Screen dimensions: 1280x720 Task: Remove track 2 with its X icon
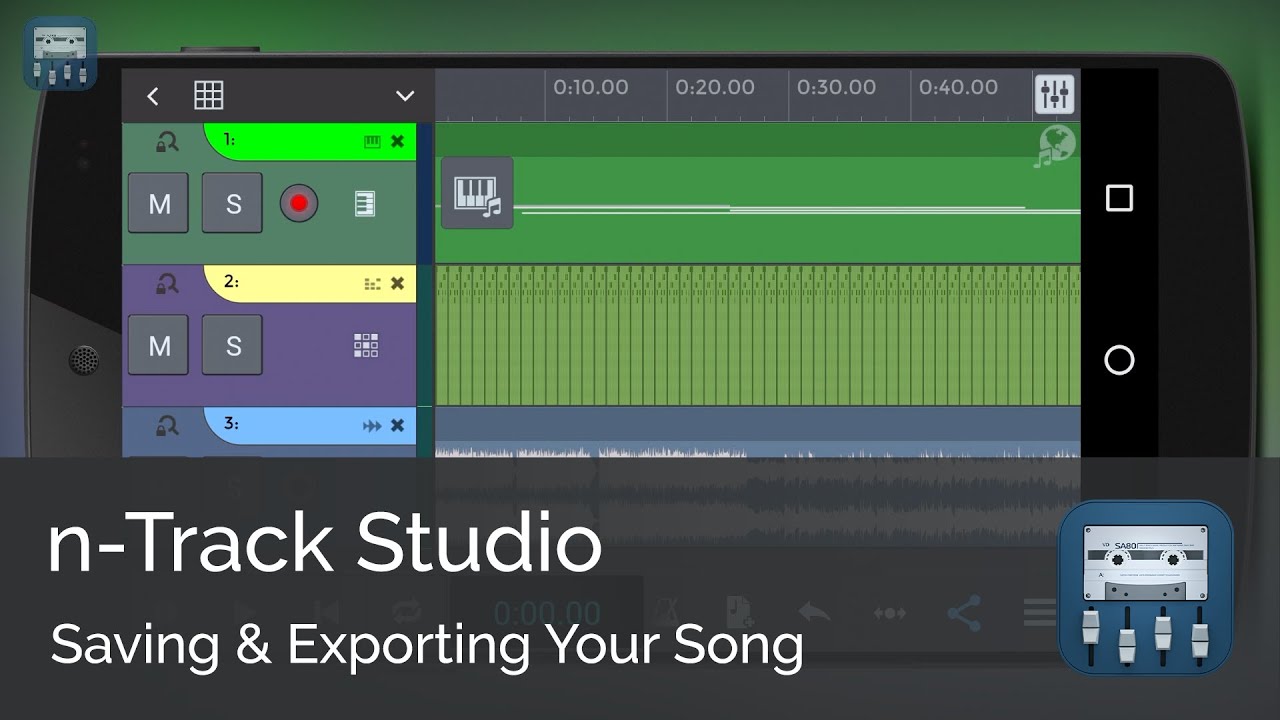pyautogui.click(x=397, y=285)
